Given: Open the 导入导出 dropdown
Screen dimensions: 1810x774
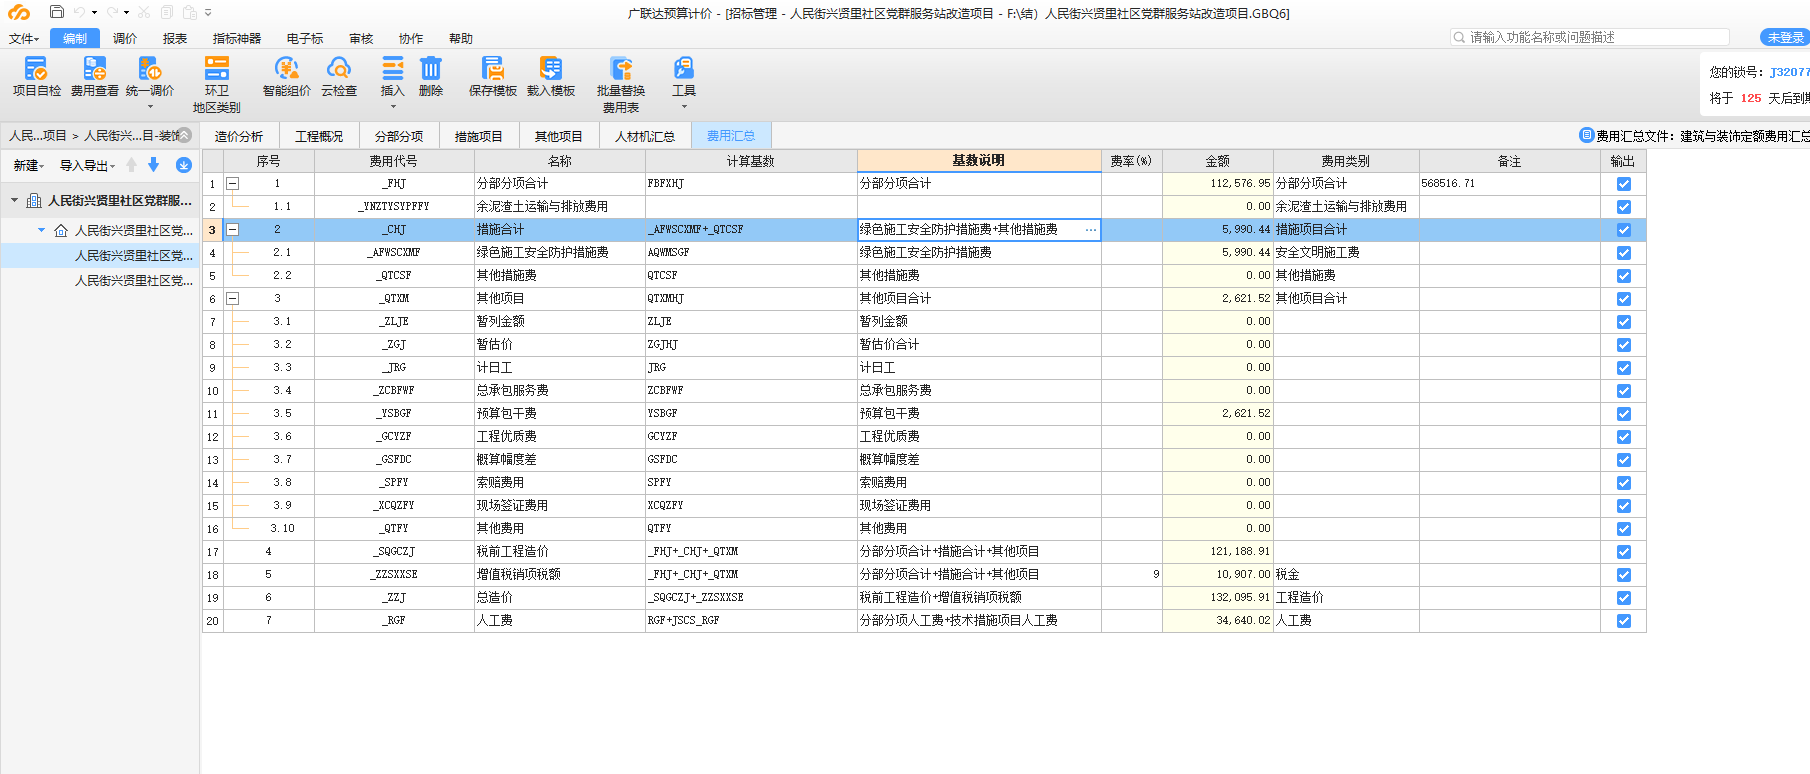Looking at the screenshot, I should (x=87, y=165).
